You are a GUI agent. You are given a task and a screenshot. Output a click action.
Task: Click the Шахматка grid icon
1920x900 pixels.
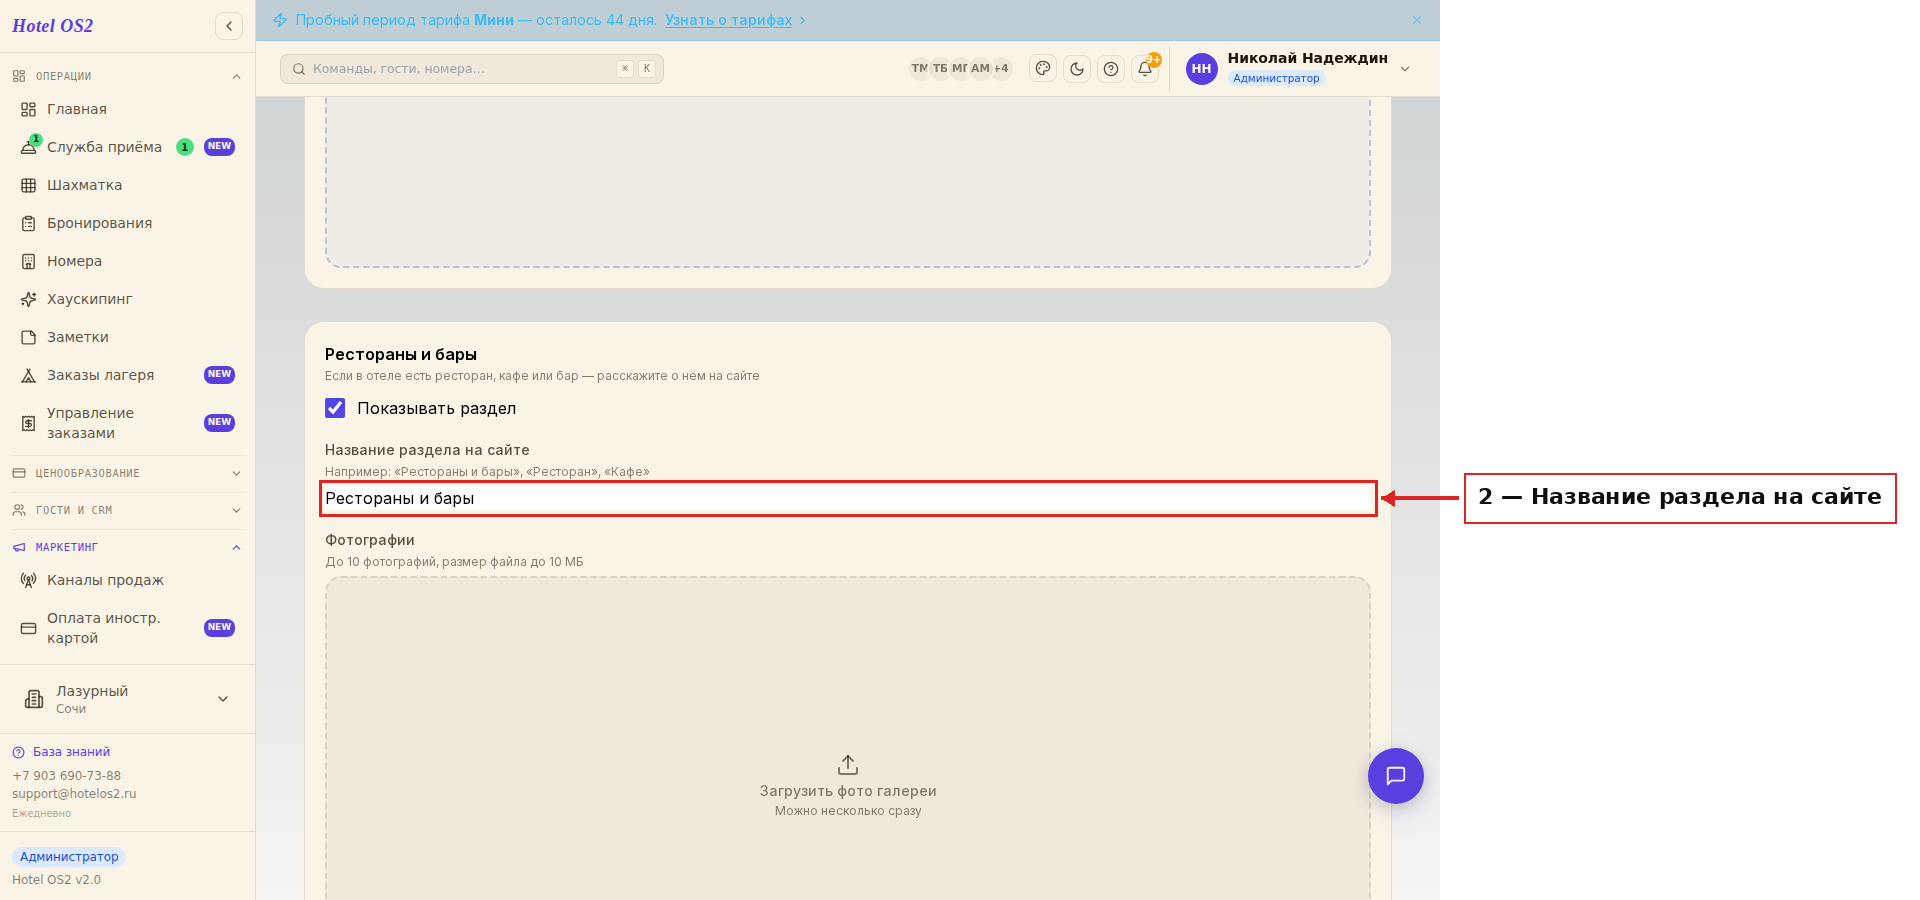pyautogui.click(x=29, y=185)
